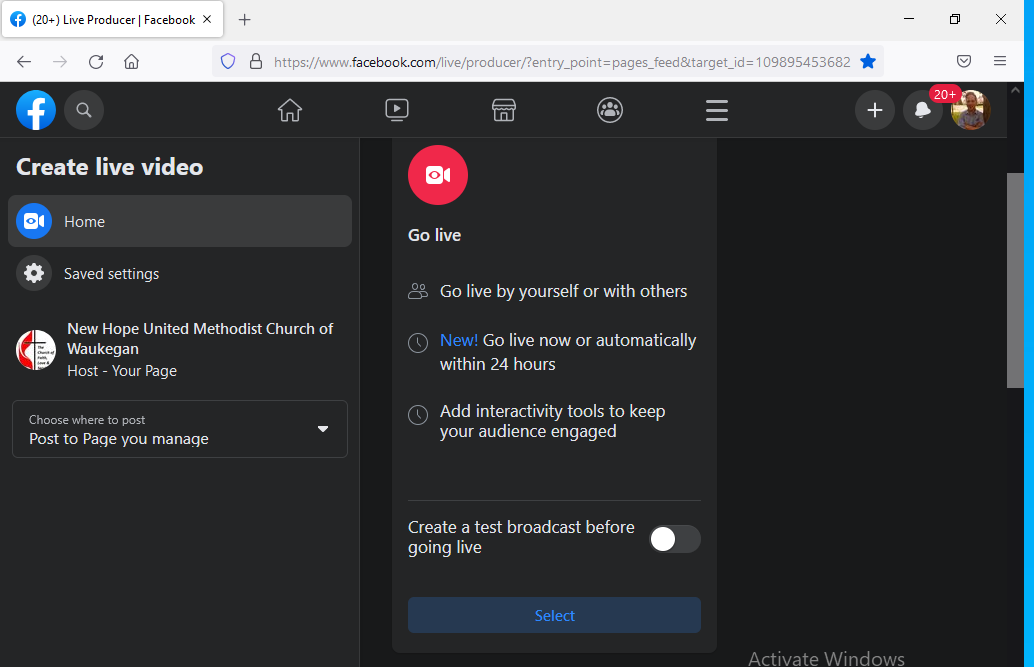Enable test broadcast before going live
This screenshot has height=667, width=1034.
click(674, 539)
